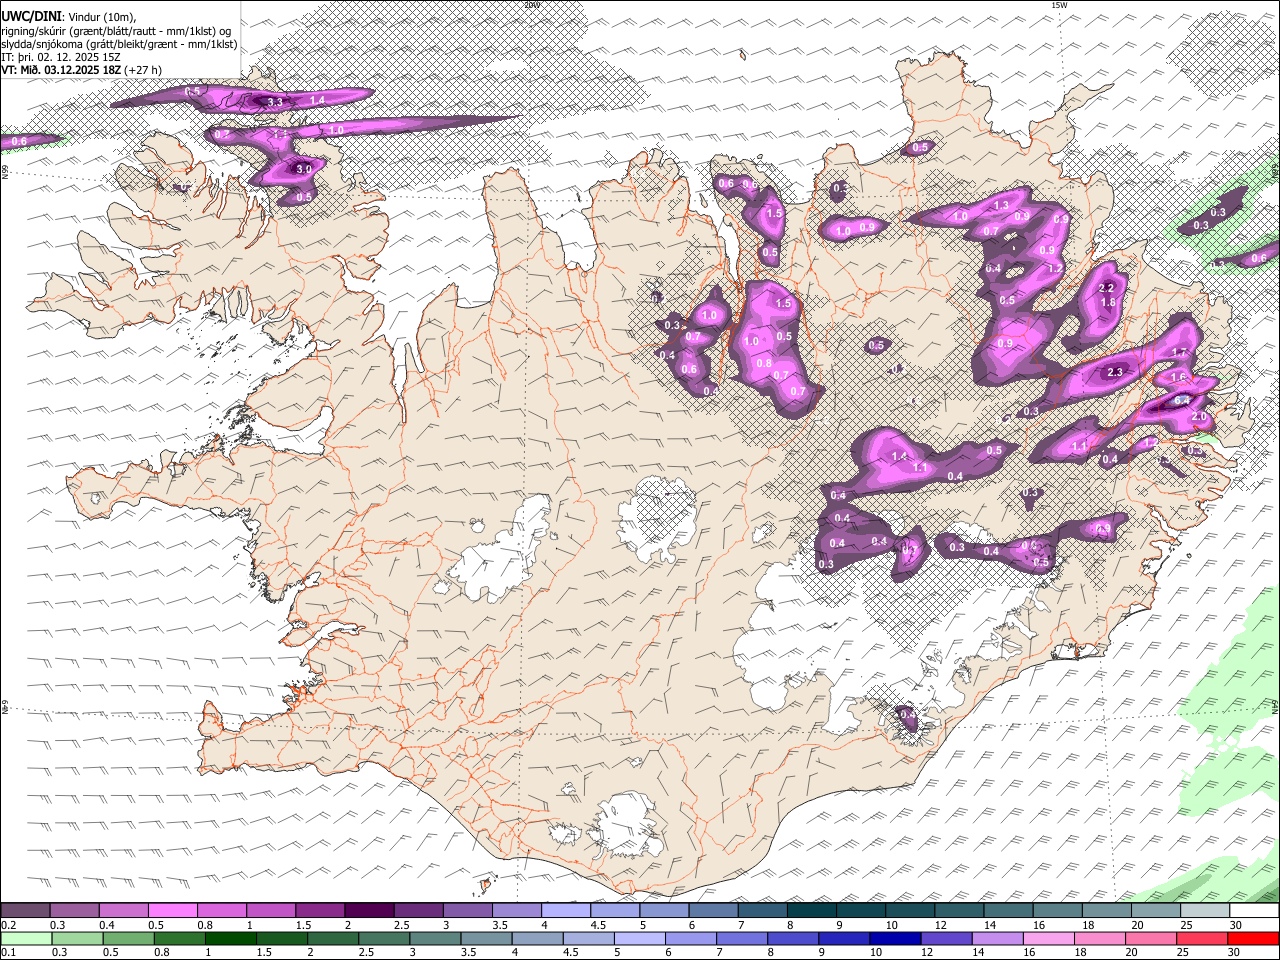
Task: Pick the upper legend swatch between 20 and 25
Action: [x=1155, y=911]
